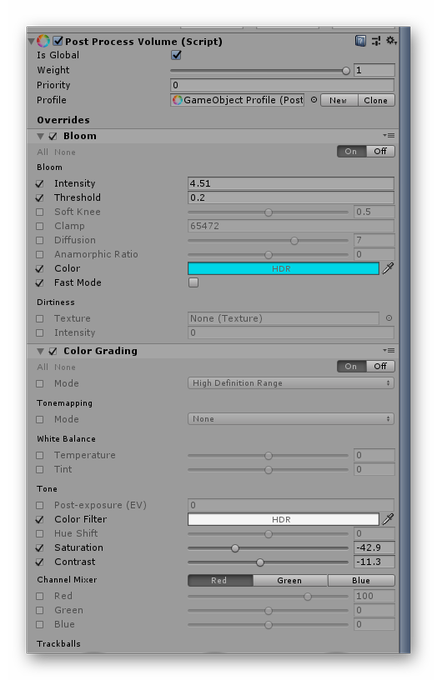Collapse the Color Grading section
437x680 pixels.
40,351
